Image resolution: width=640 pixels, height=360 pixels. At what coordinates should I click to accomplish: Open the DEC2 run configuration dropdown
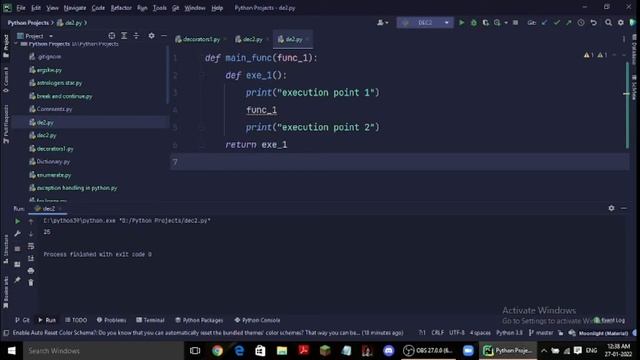pos(424,22)
